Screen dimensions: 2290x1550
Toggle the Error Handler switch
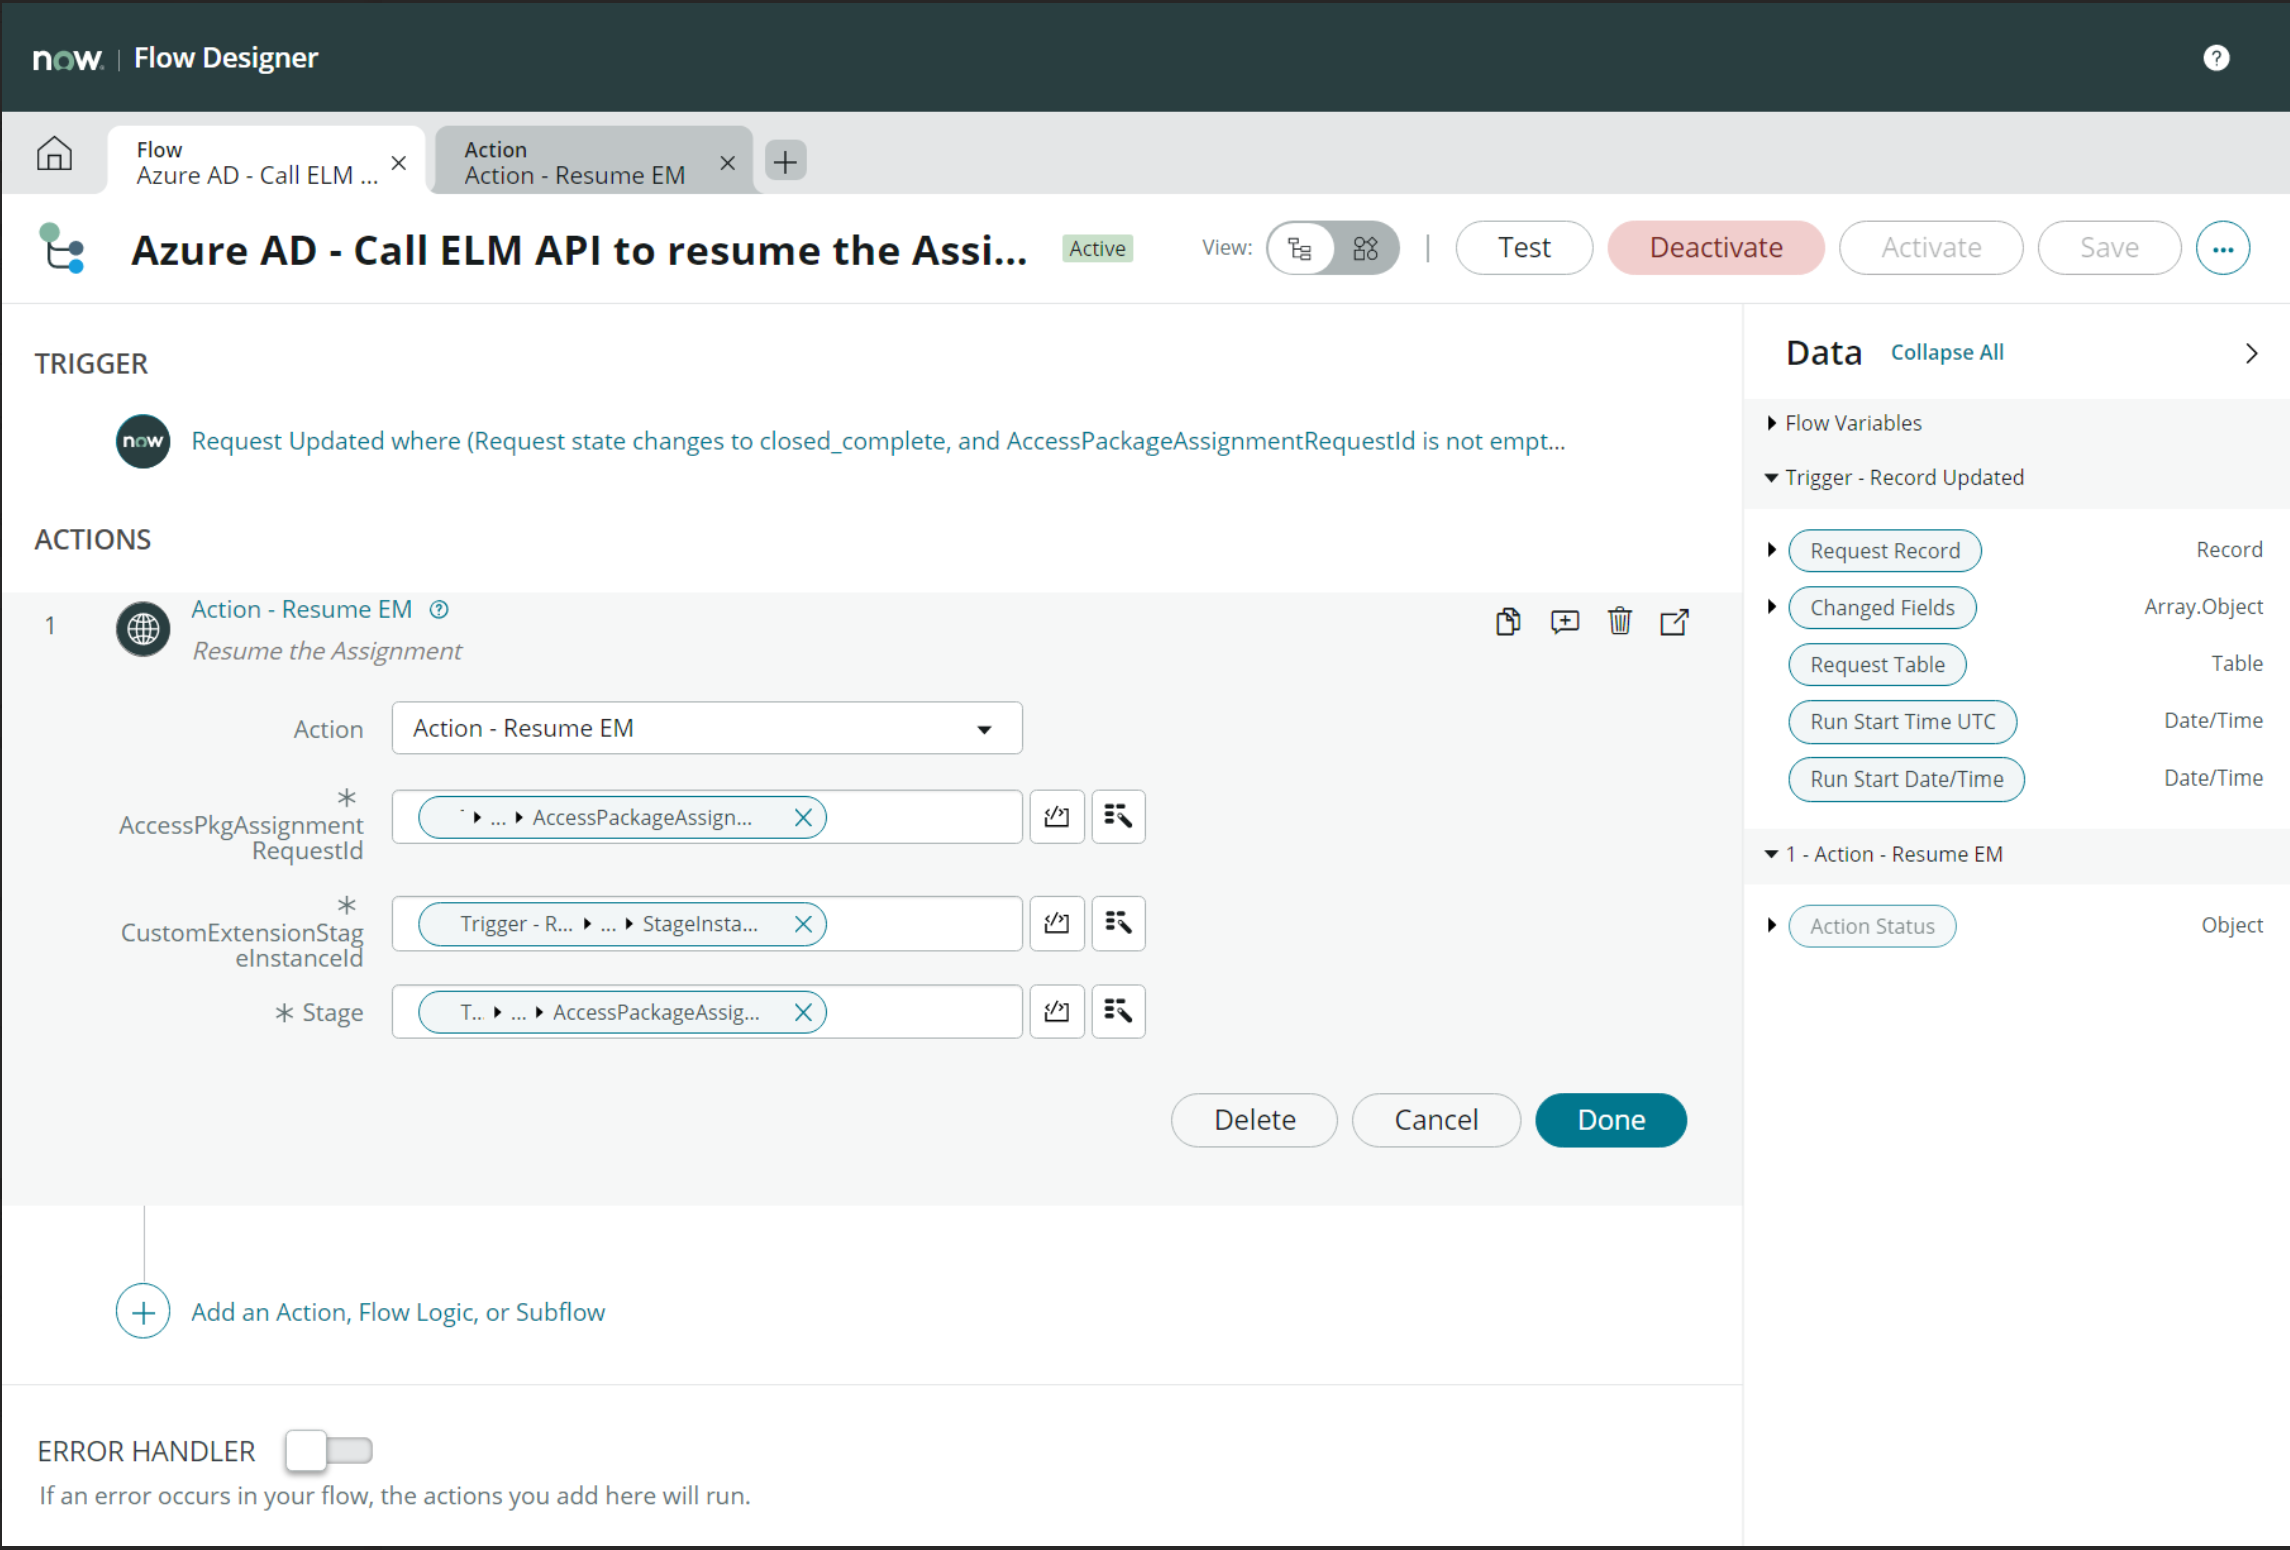point(328,1450)
